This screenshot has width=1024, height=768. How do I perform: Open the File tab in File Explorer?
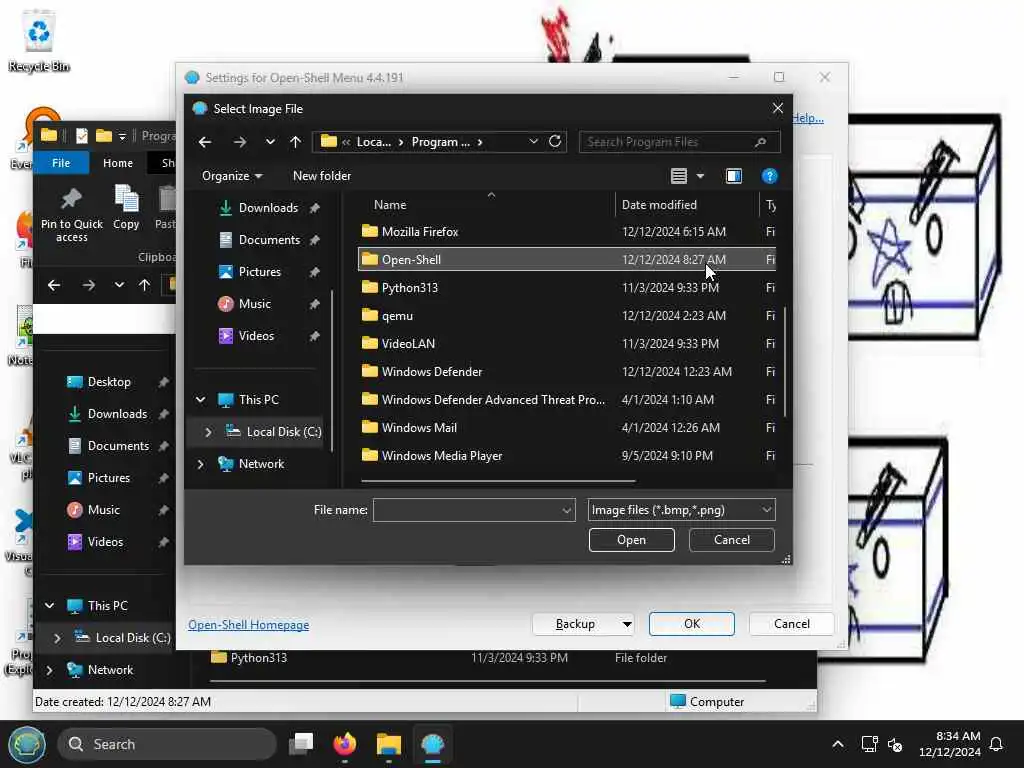coord(61,163)
